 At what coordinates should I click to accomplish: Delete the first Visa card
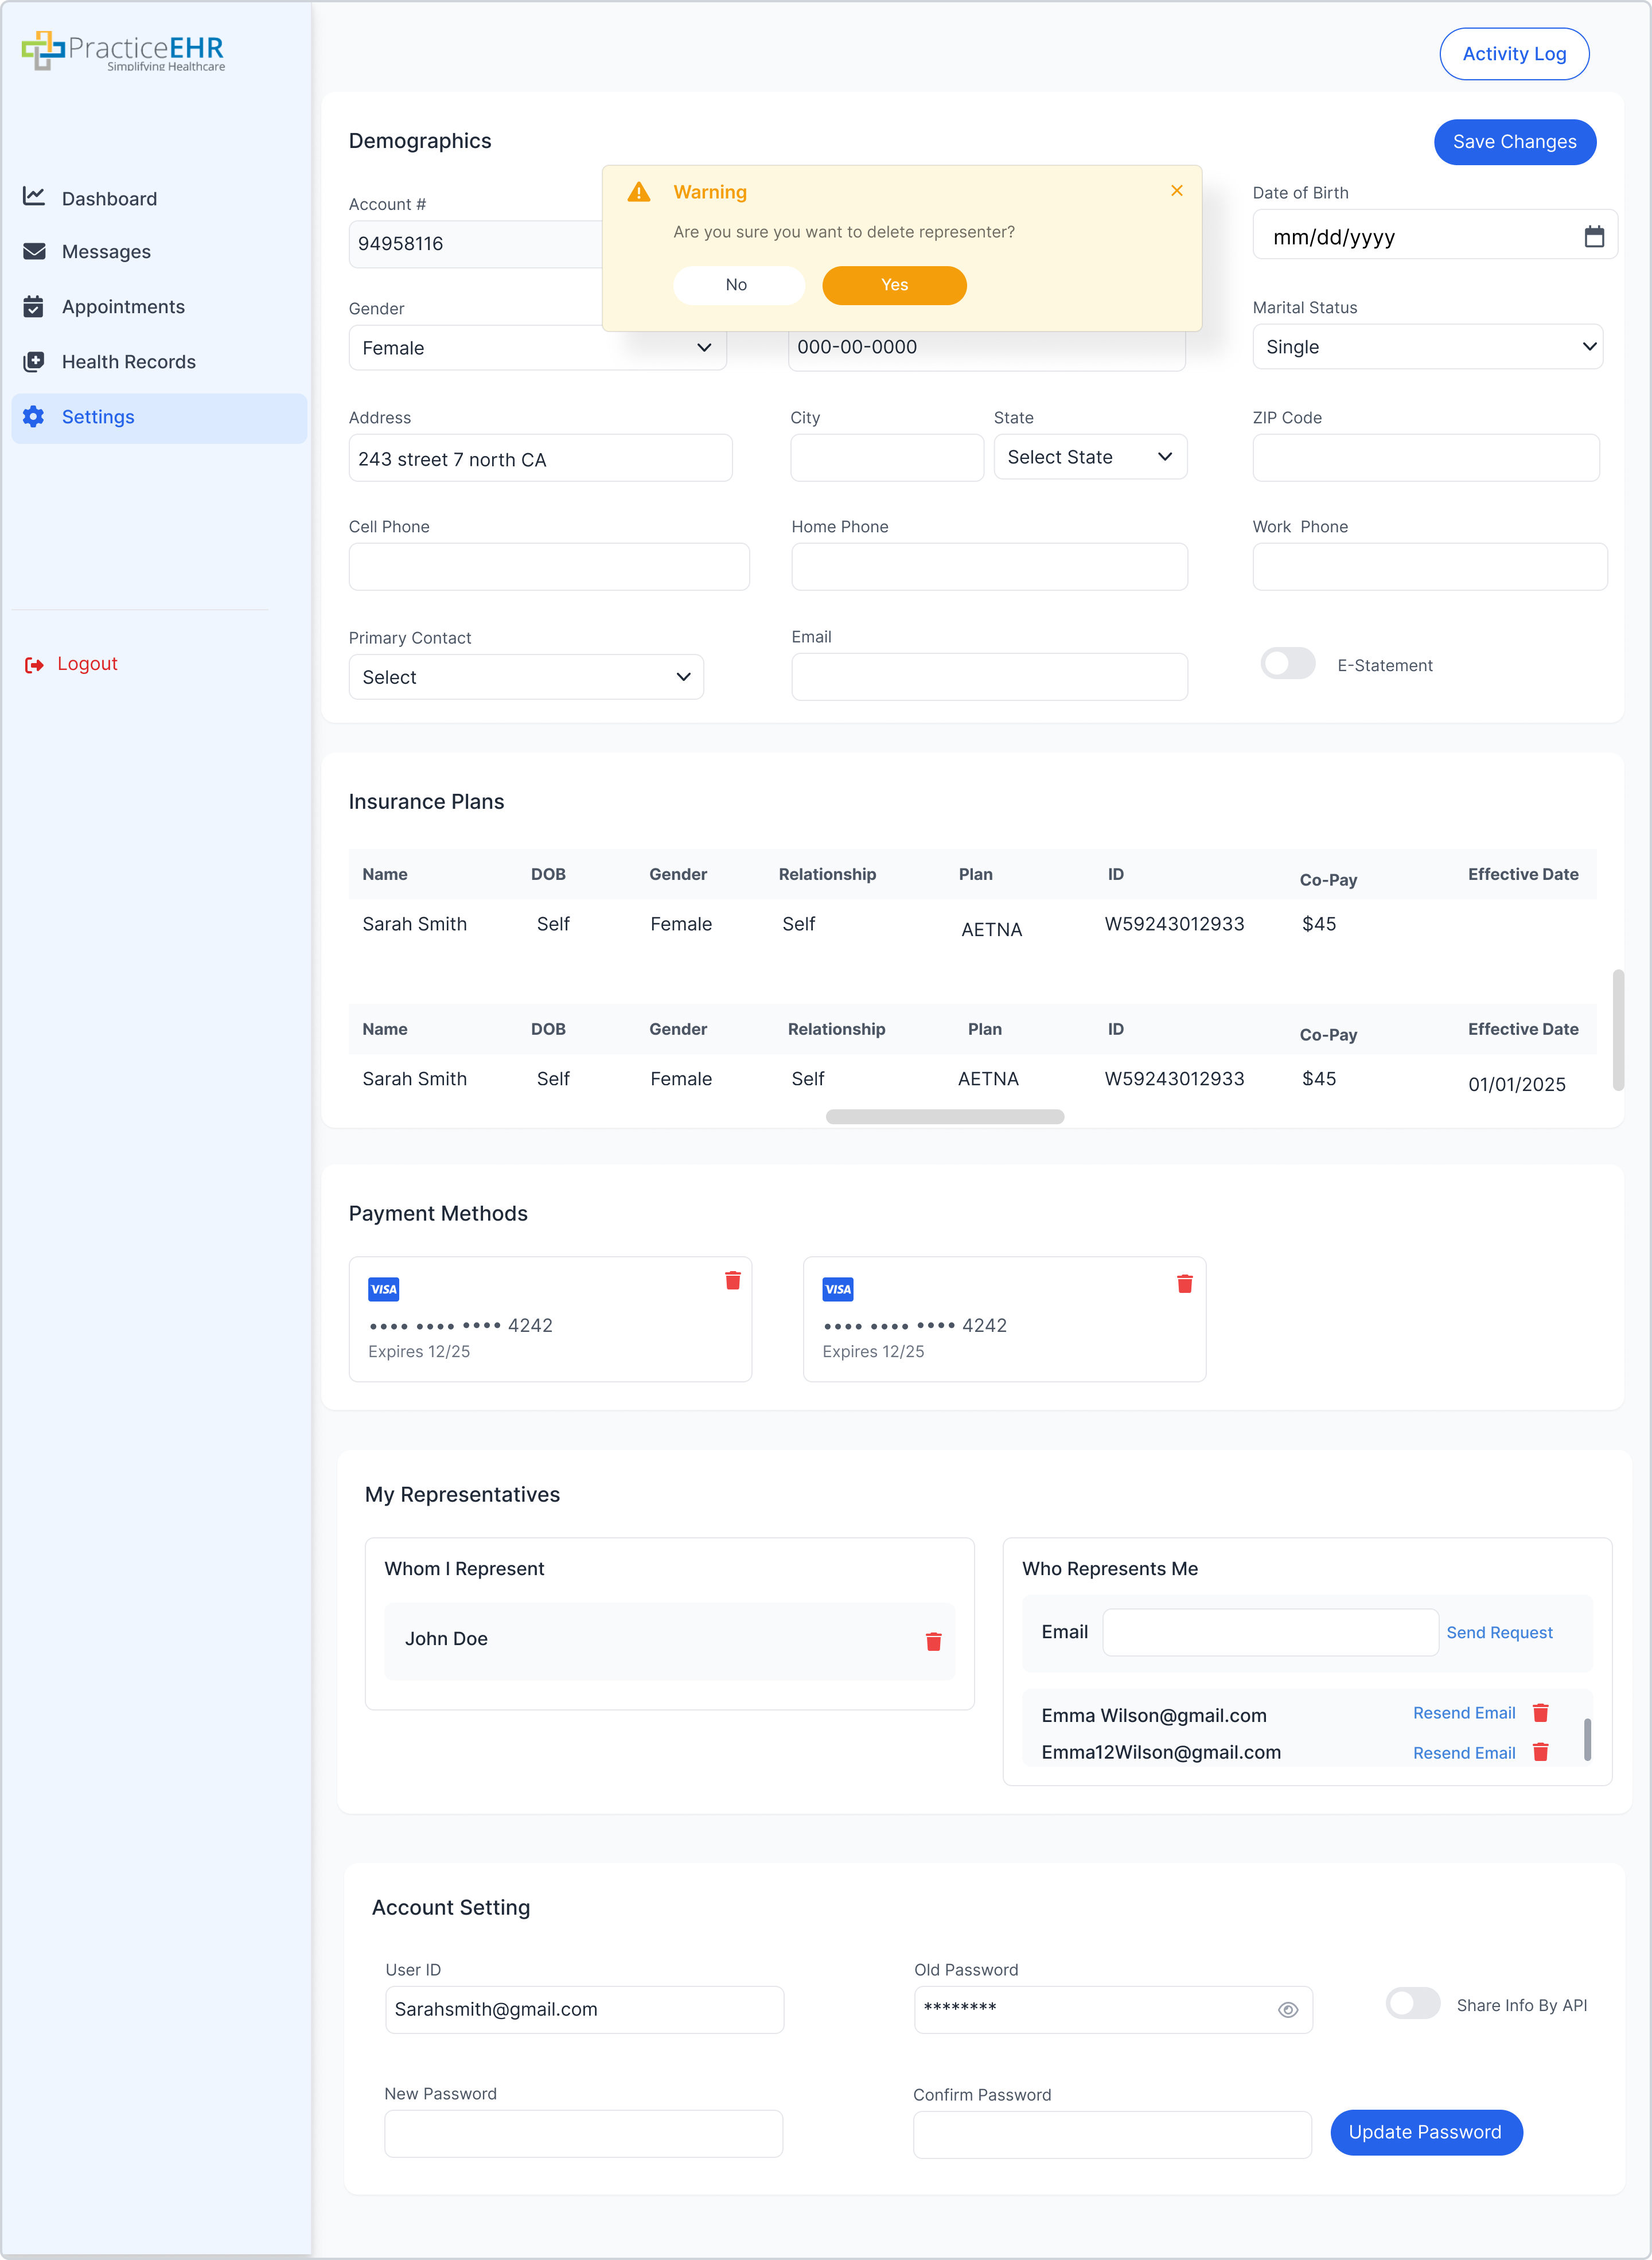coord(732,1281)
